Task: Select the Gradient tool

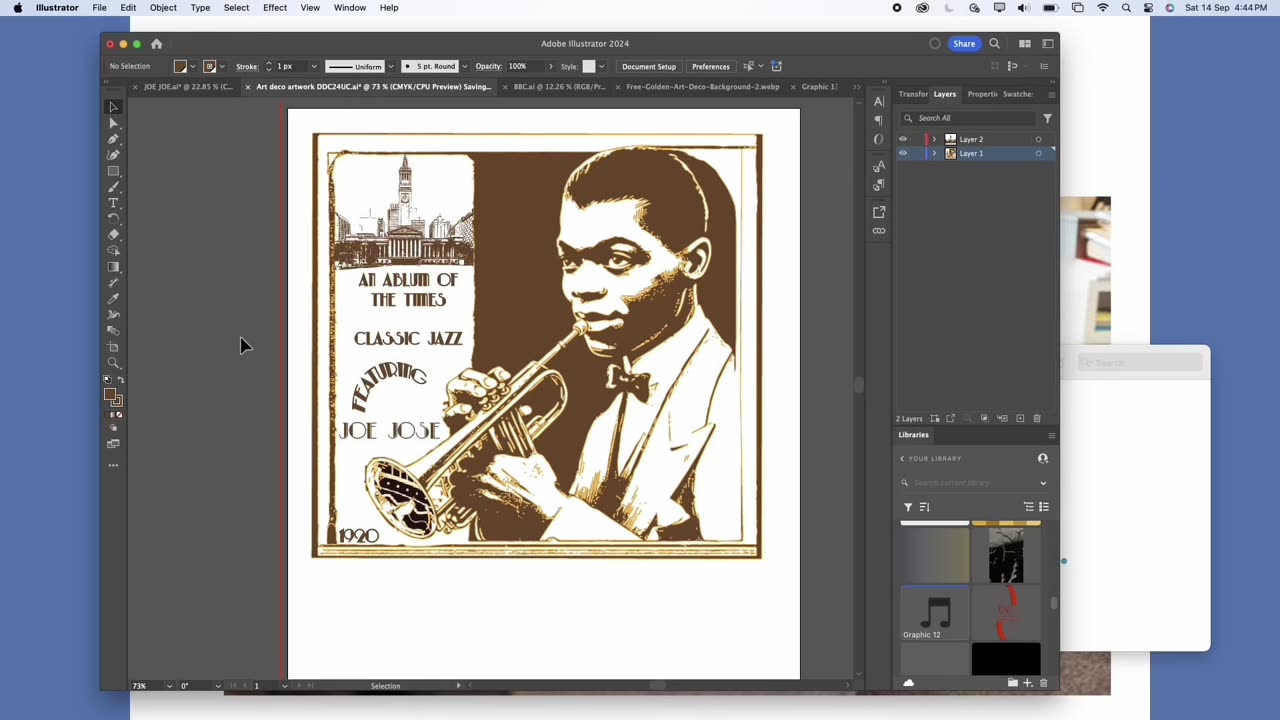Action: click(x=113, y=267)
